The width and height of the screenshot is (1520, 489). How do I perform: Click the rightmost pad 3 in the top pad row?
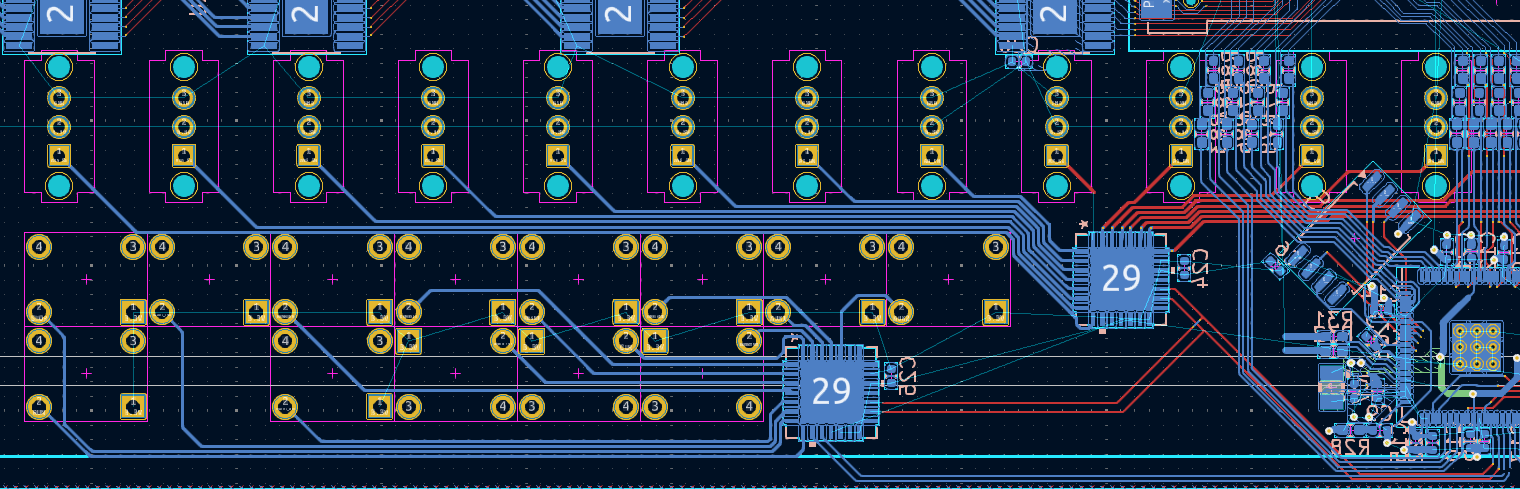point(995,247)
